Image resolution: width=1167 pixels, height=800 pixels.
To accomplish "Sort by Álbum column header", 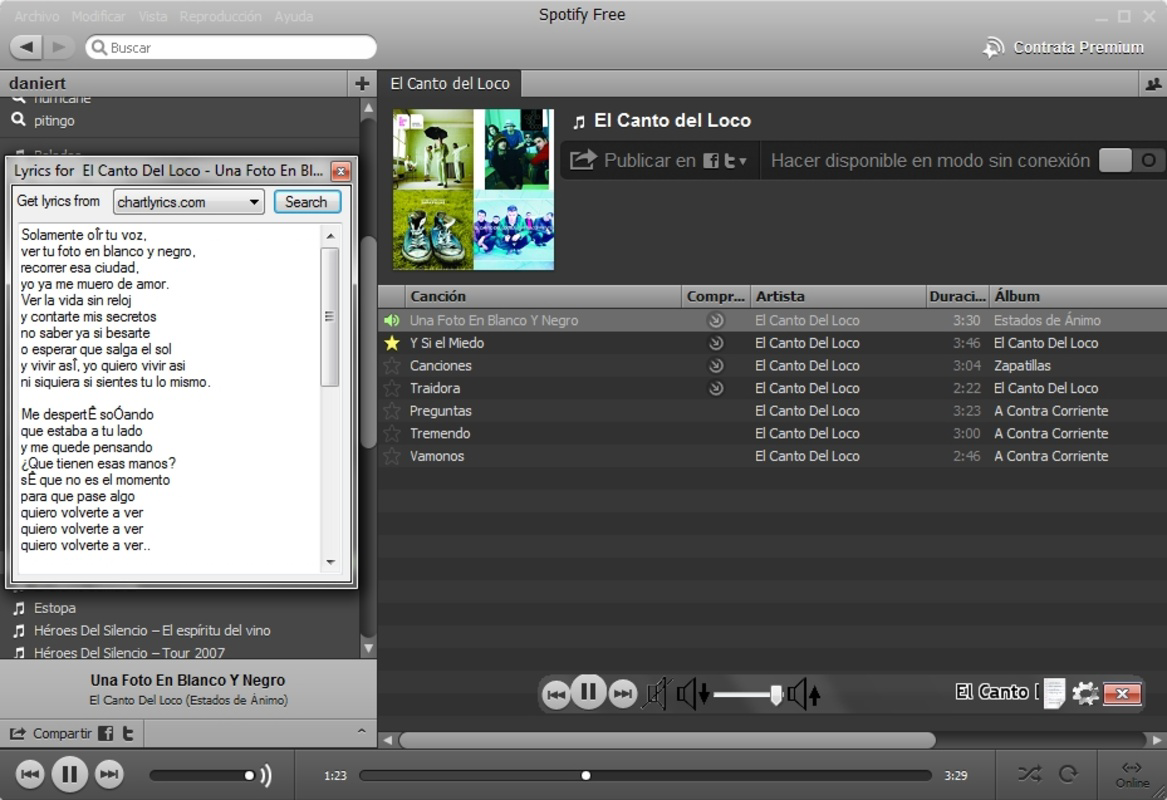I will click(x=1078, y=296).
